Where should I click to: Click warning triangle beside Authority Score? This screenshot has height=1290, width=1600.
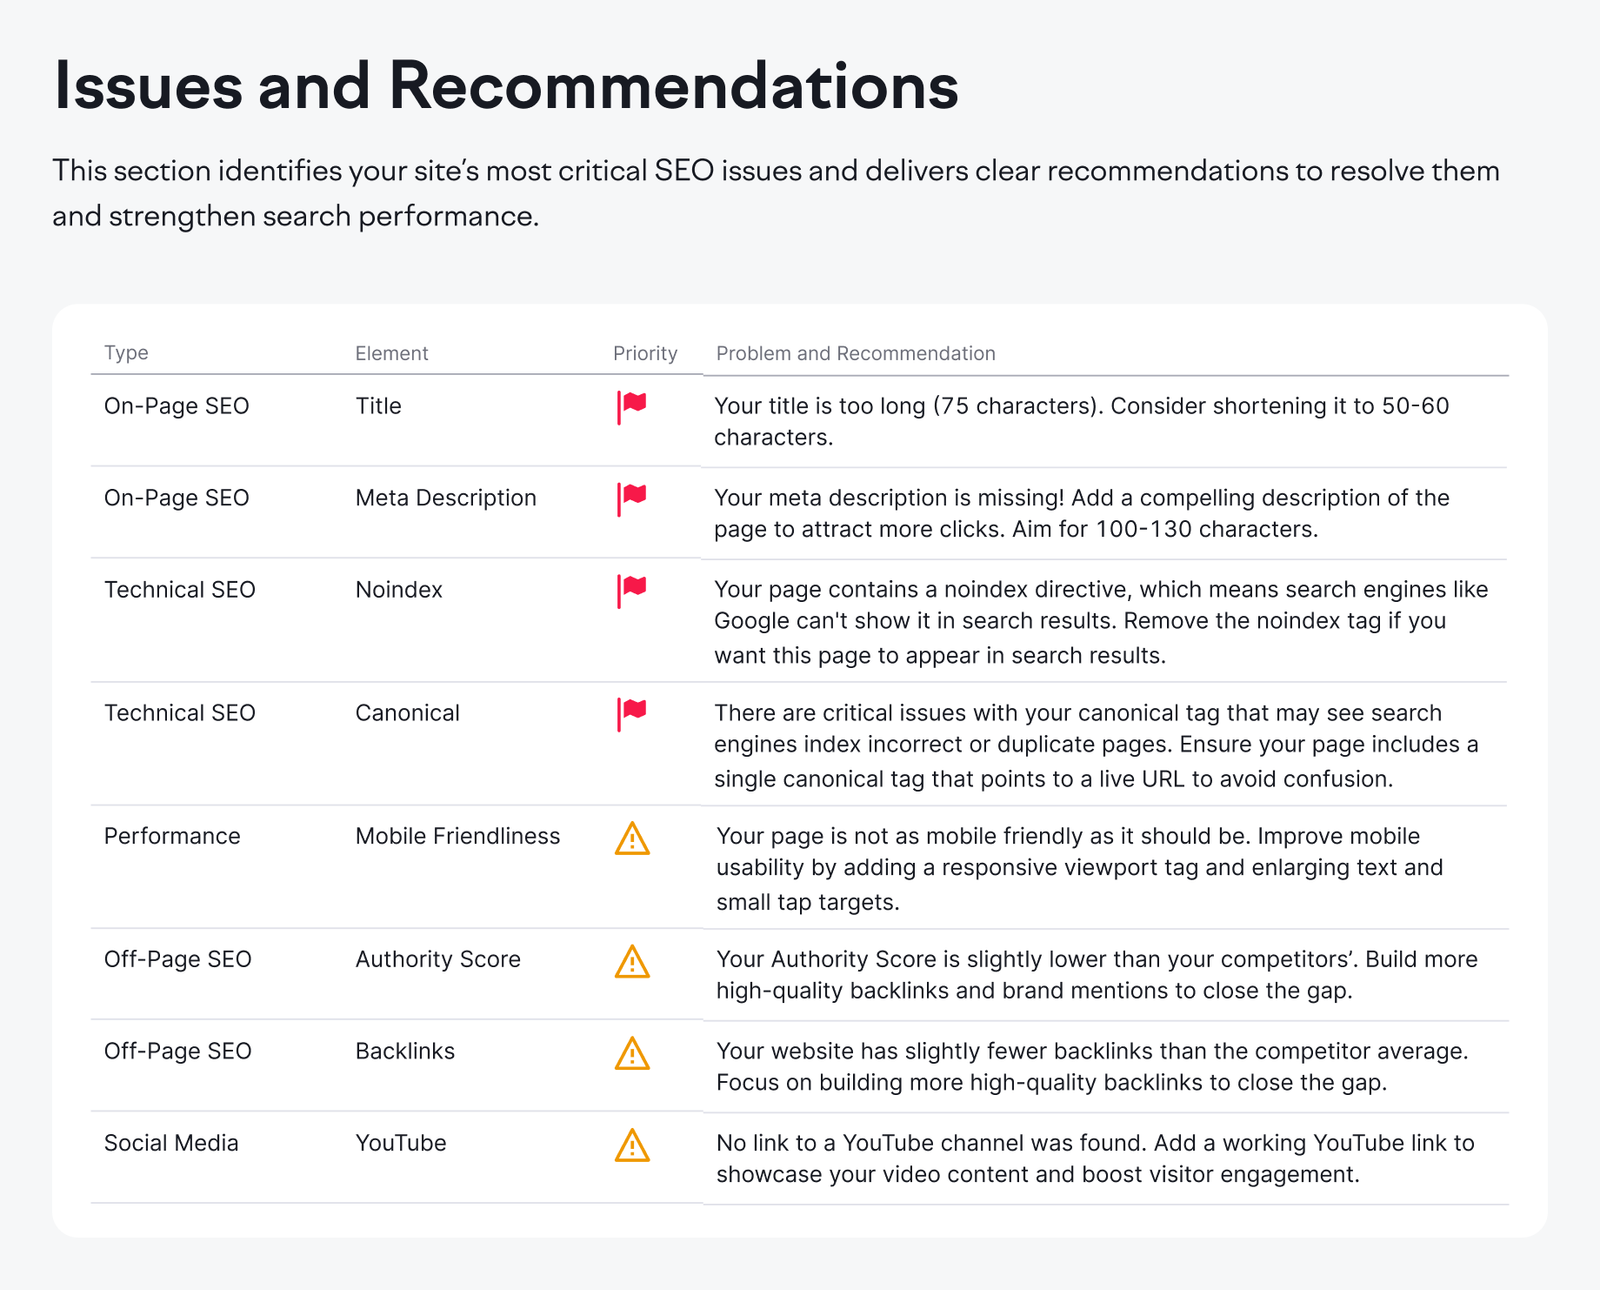[x=632, y=961]
